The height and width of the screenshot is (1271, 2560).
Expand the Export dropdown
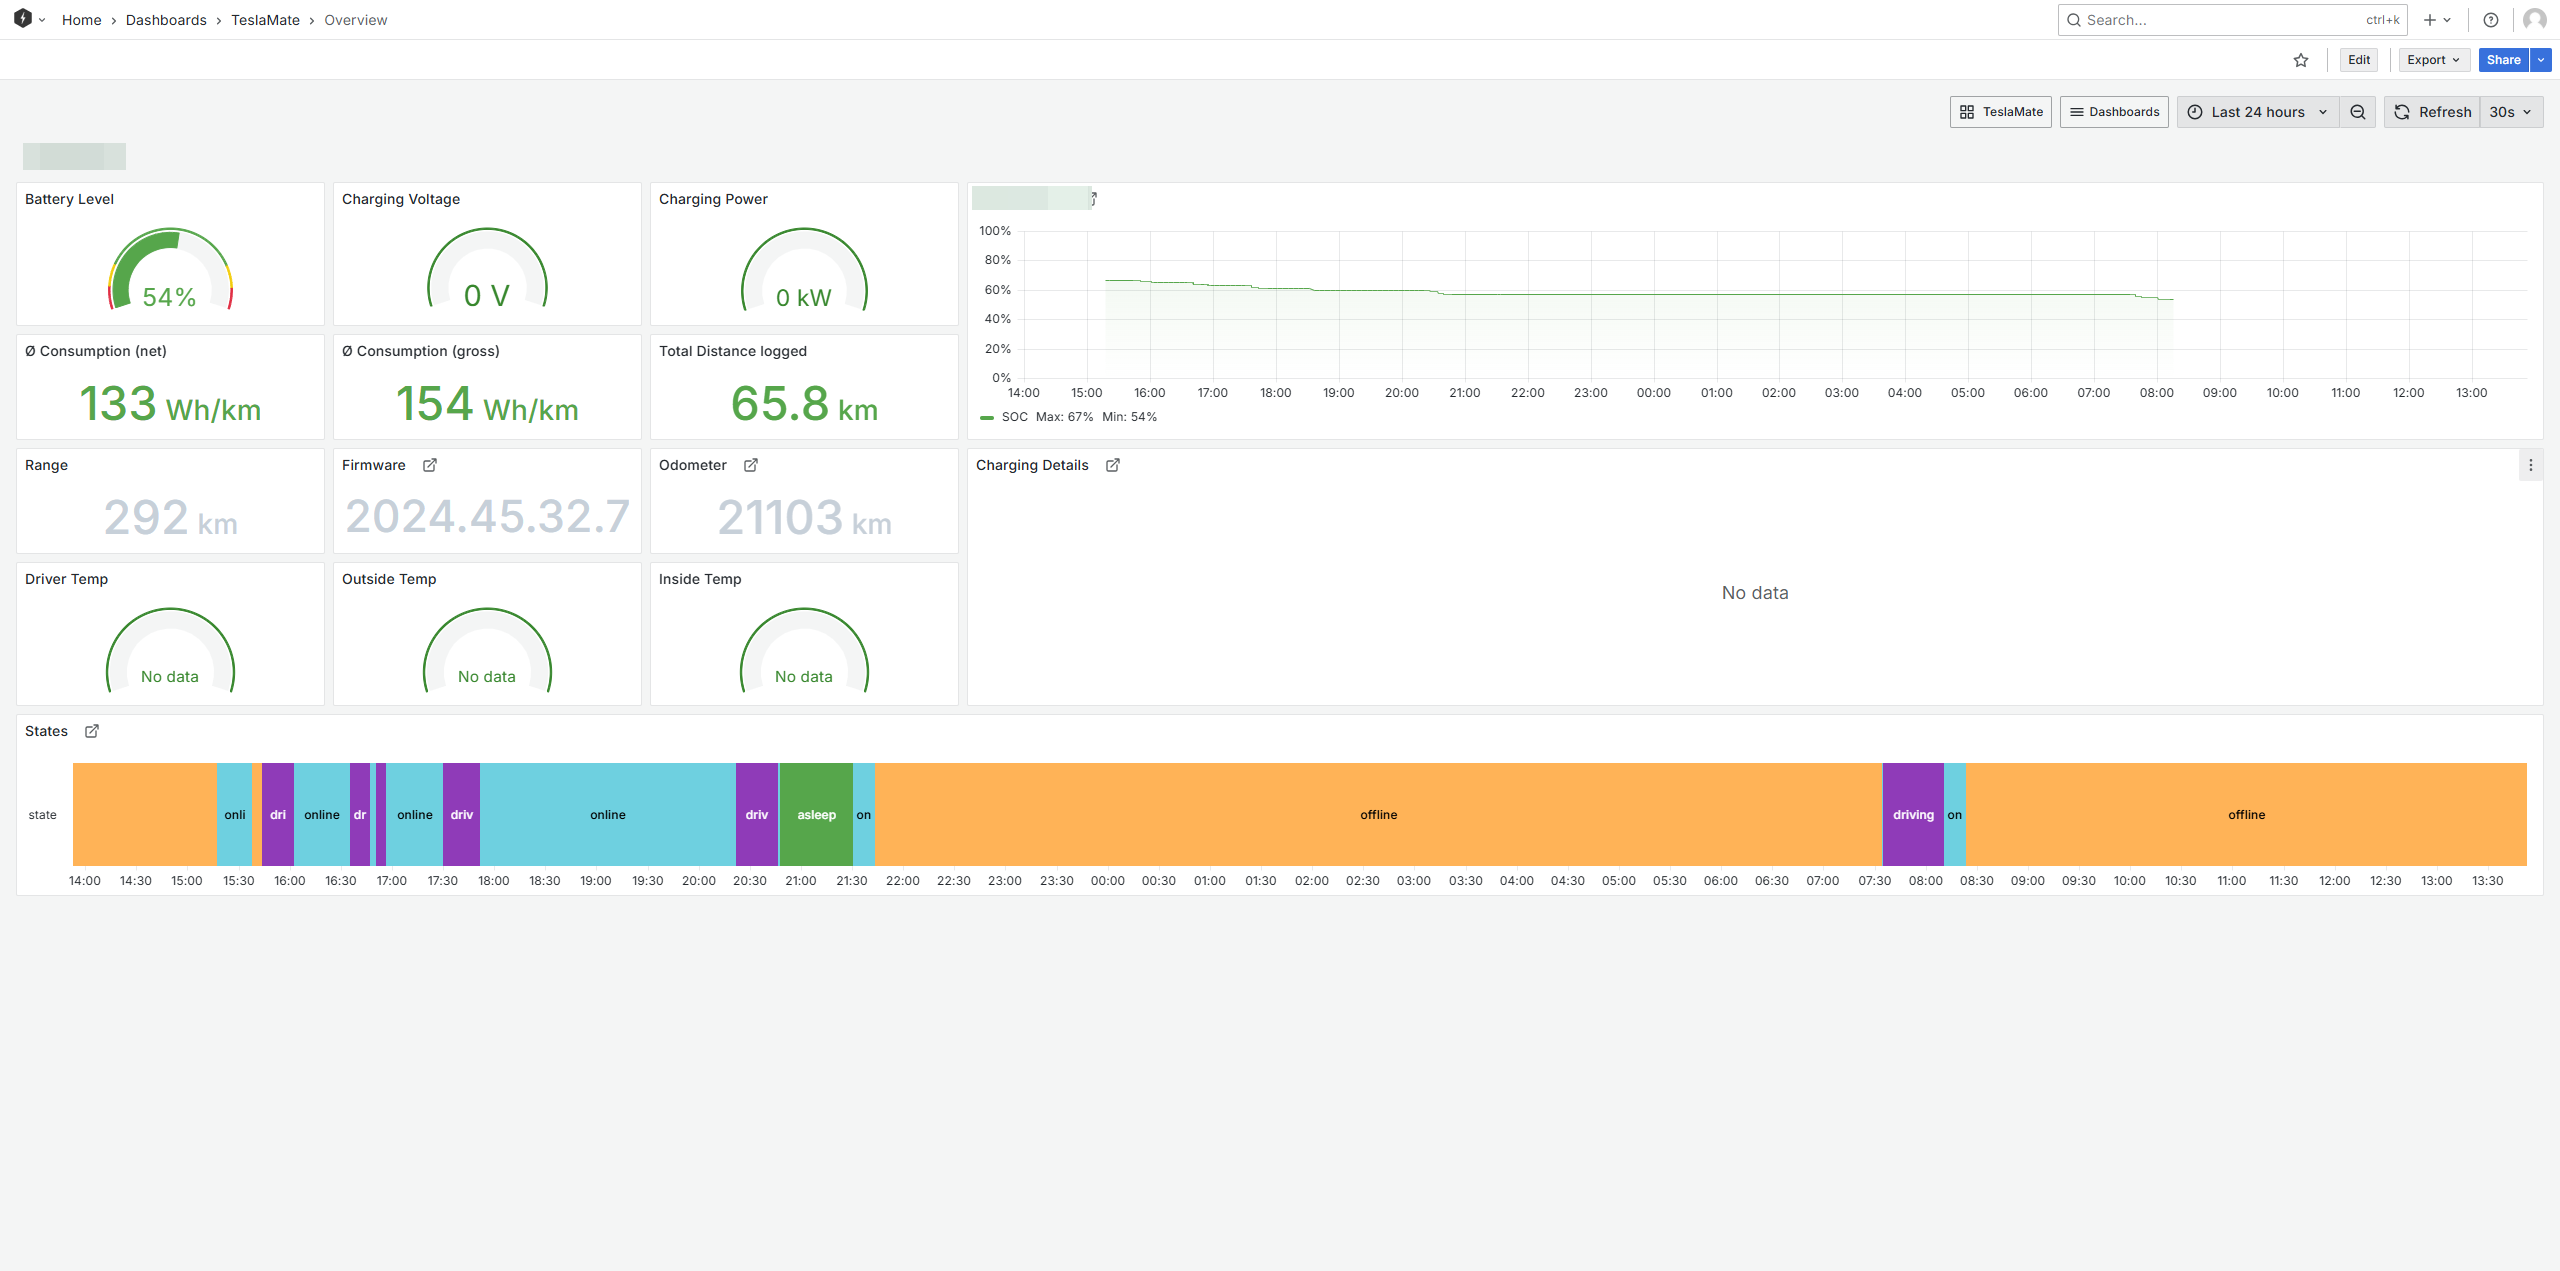2433,60
